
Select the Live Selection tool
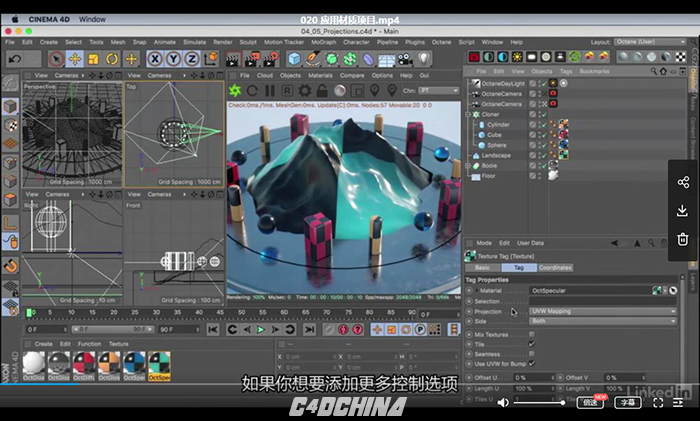click(56, 59)
